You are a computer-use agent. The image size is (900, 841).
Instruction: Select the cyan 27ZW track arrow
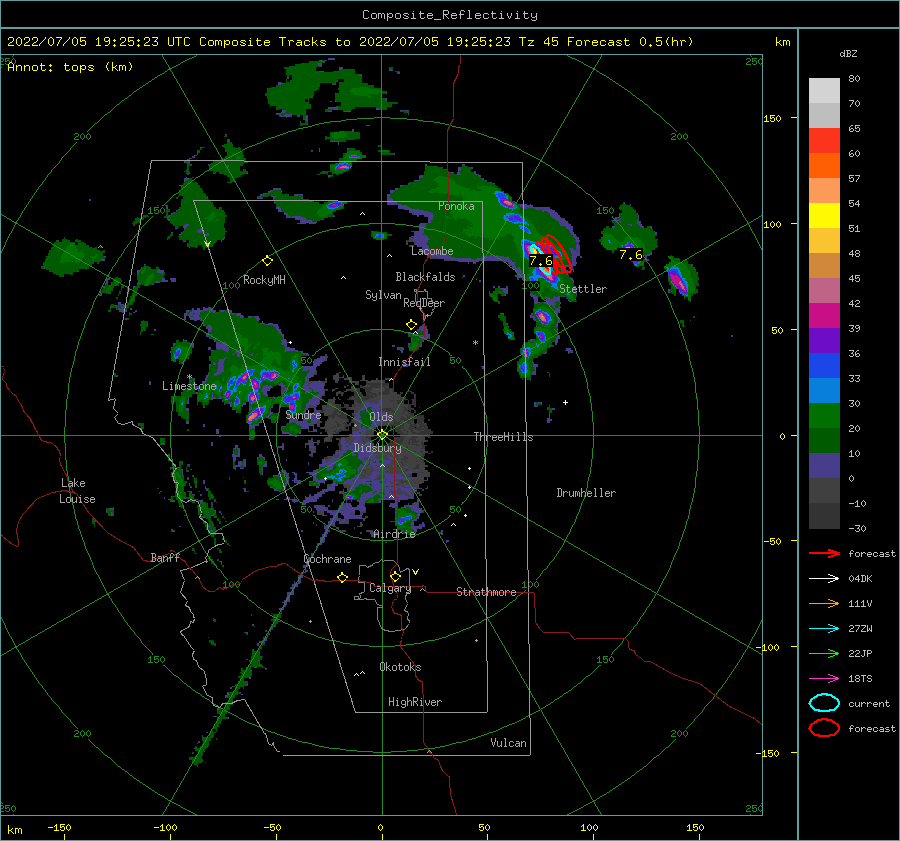click(x=824, y=629)
